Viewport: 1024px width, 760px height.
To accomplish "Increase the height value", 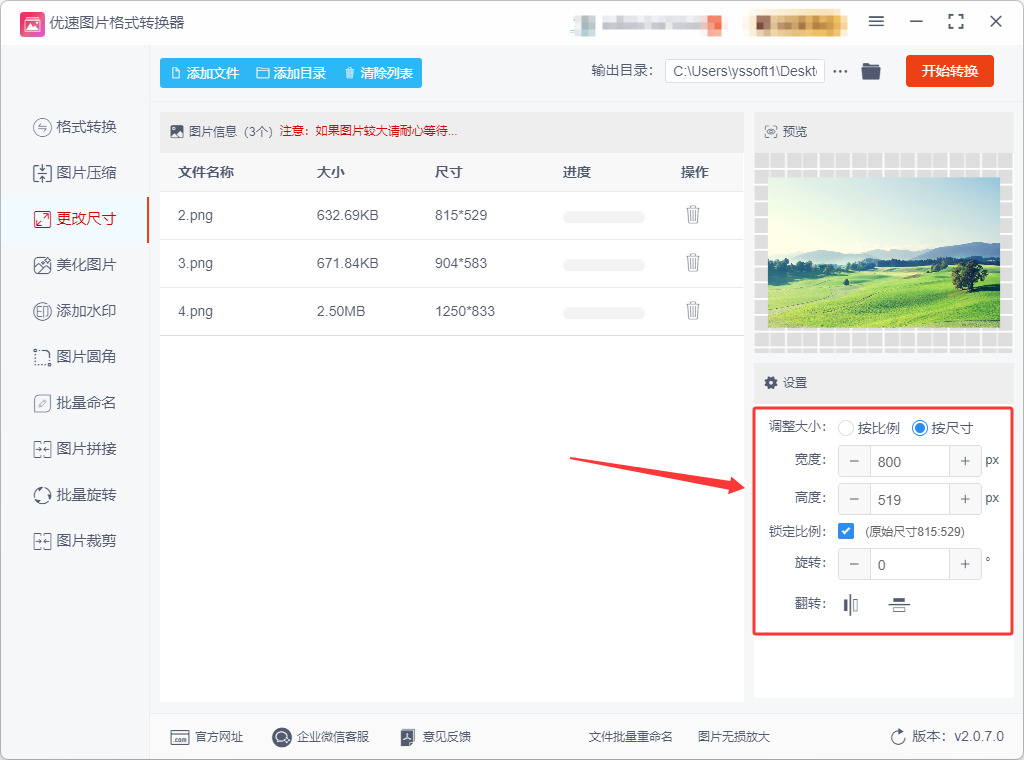I will point(965,499).
